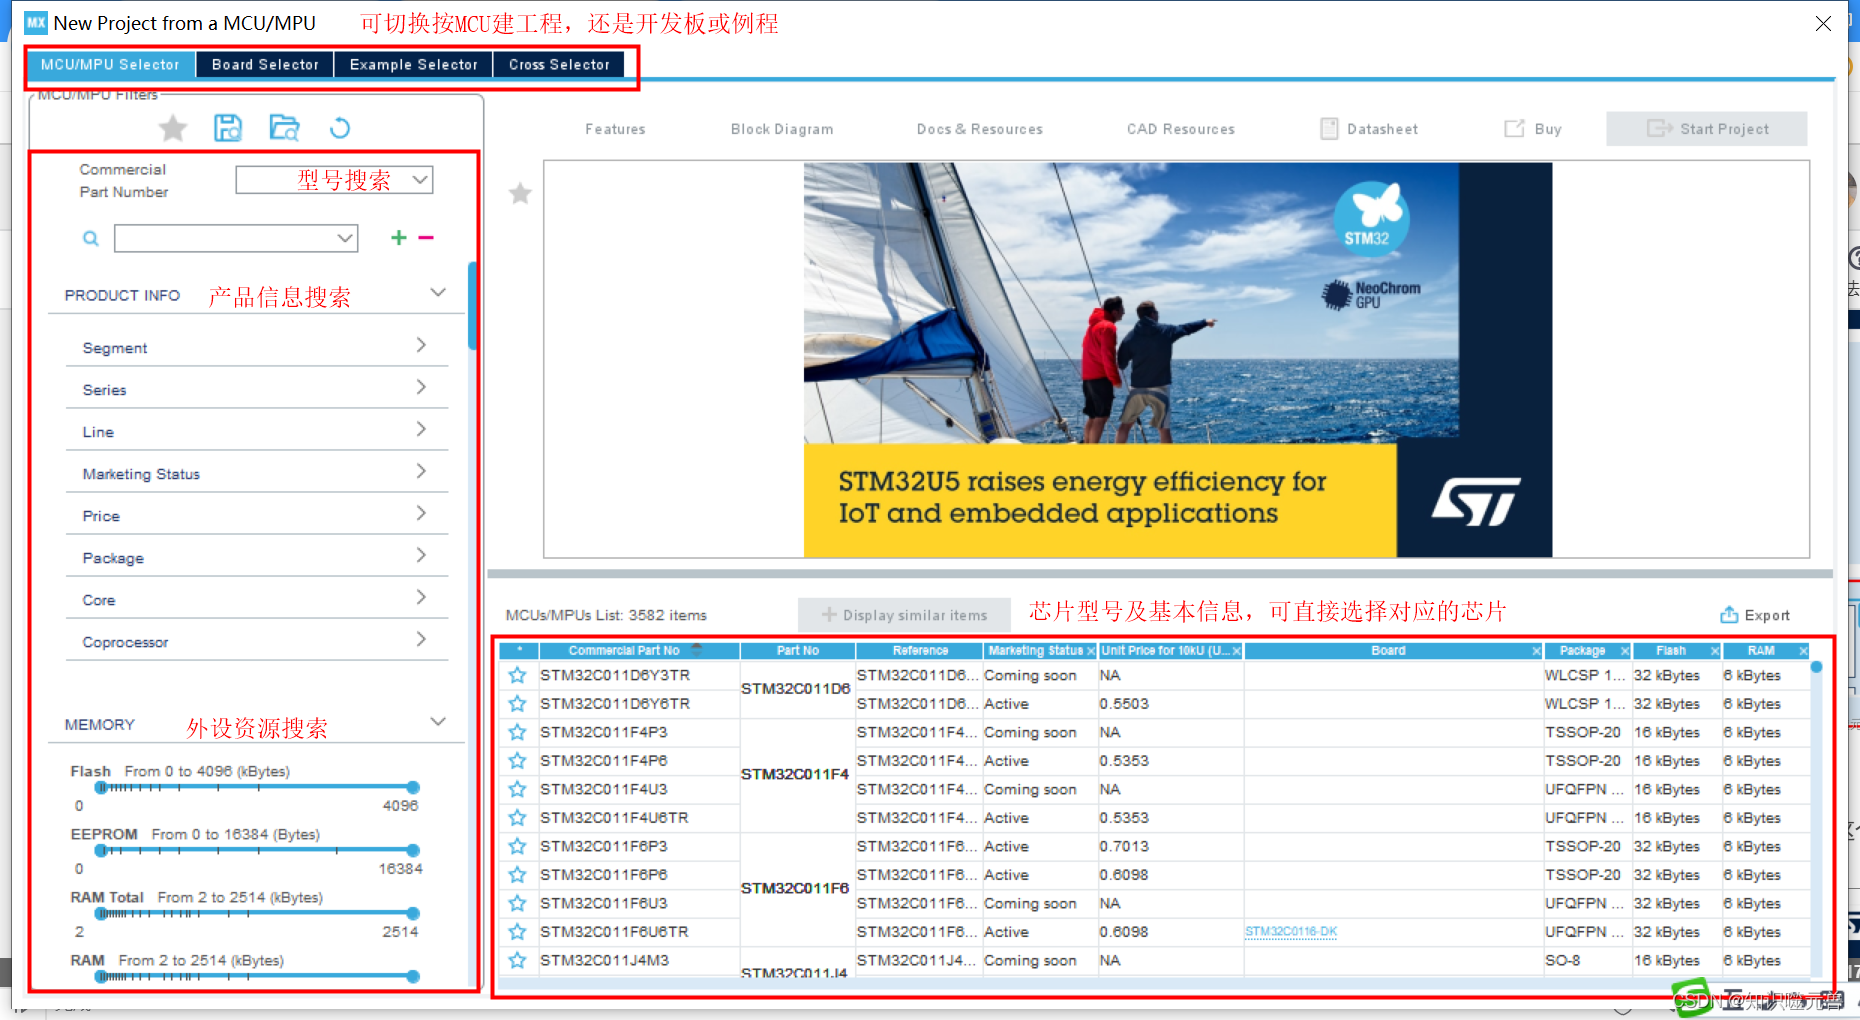
Task: Open CAD Resources tab
Action: [1181, 129]
